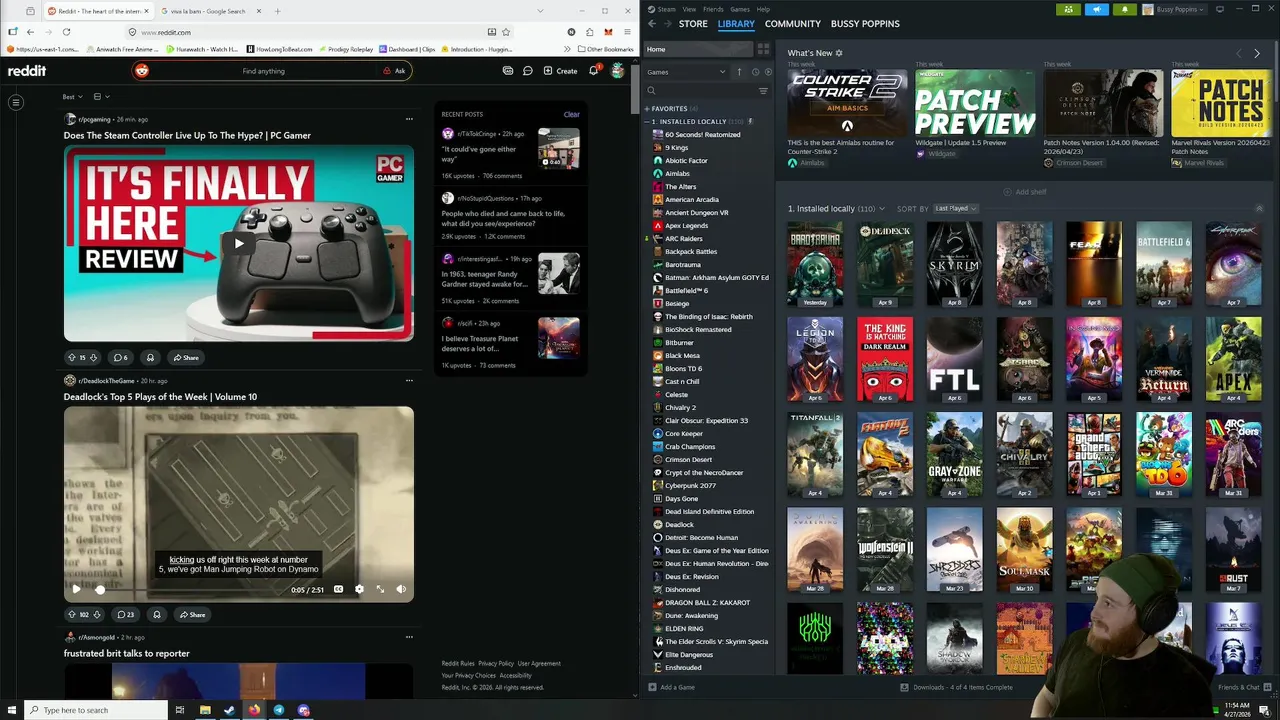Open the Reddit left sidebar hamburger menu

(x=16, y=102)
